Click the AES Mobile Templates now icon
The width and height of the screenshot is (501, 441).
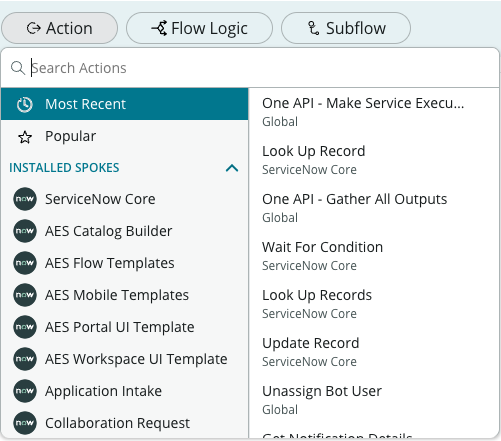[x=25, y=295]
